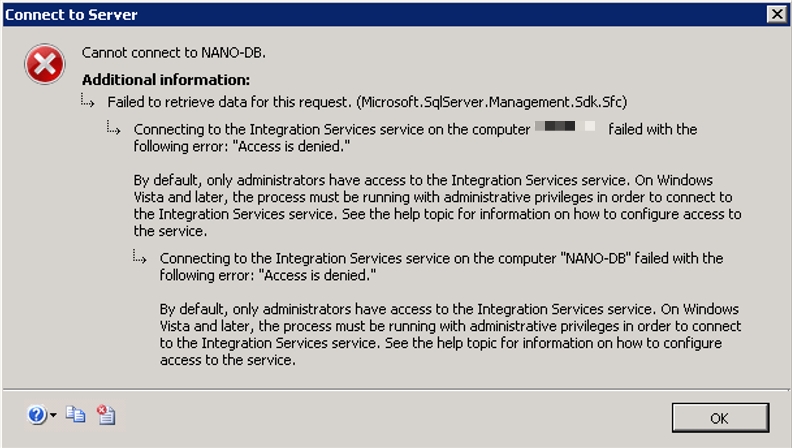
Task: Click the Show technical details icon
Action: point(106,415)
